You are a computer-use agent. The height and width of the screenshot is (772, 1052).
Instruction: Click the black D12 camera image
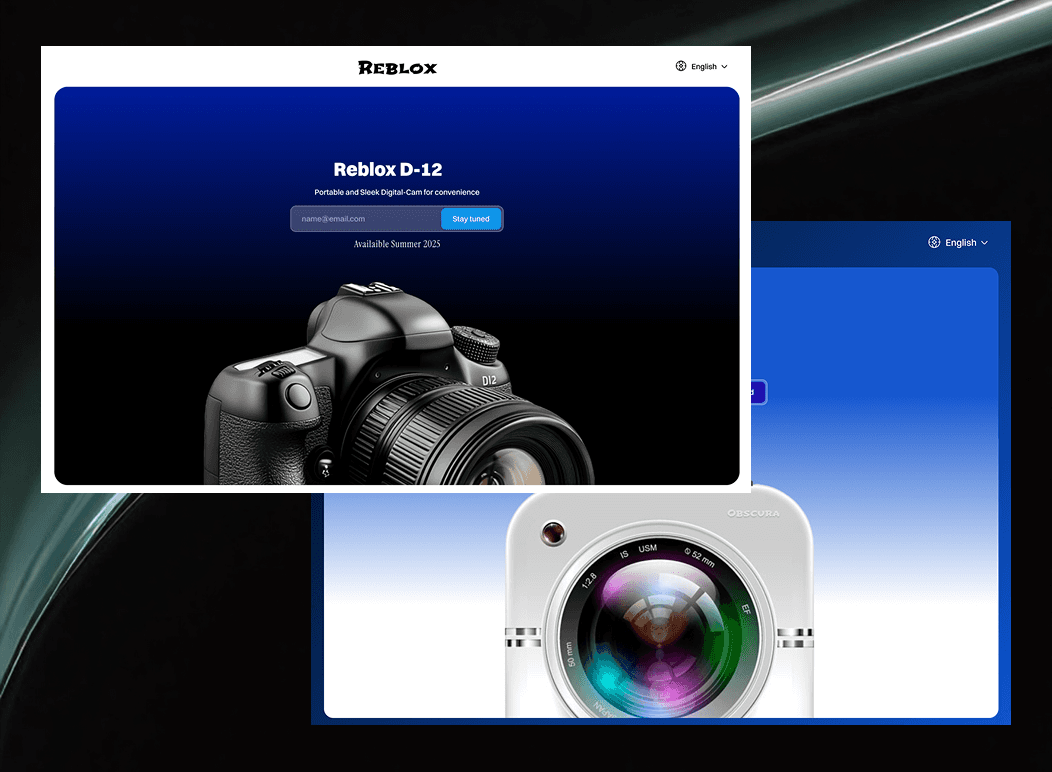(x=399, y=384)
